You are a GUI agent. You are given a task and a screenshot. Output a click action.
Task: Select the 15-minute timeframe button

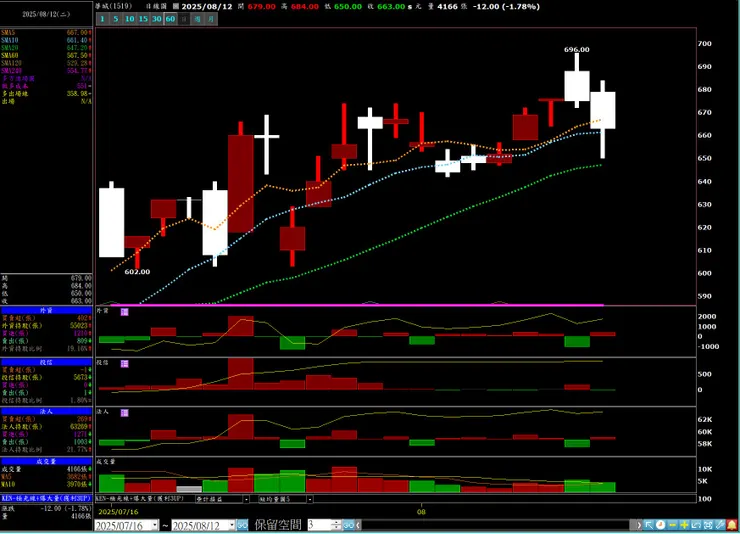143,19
